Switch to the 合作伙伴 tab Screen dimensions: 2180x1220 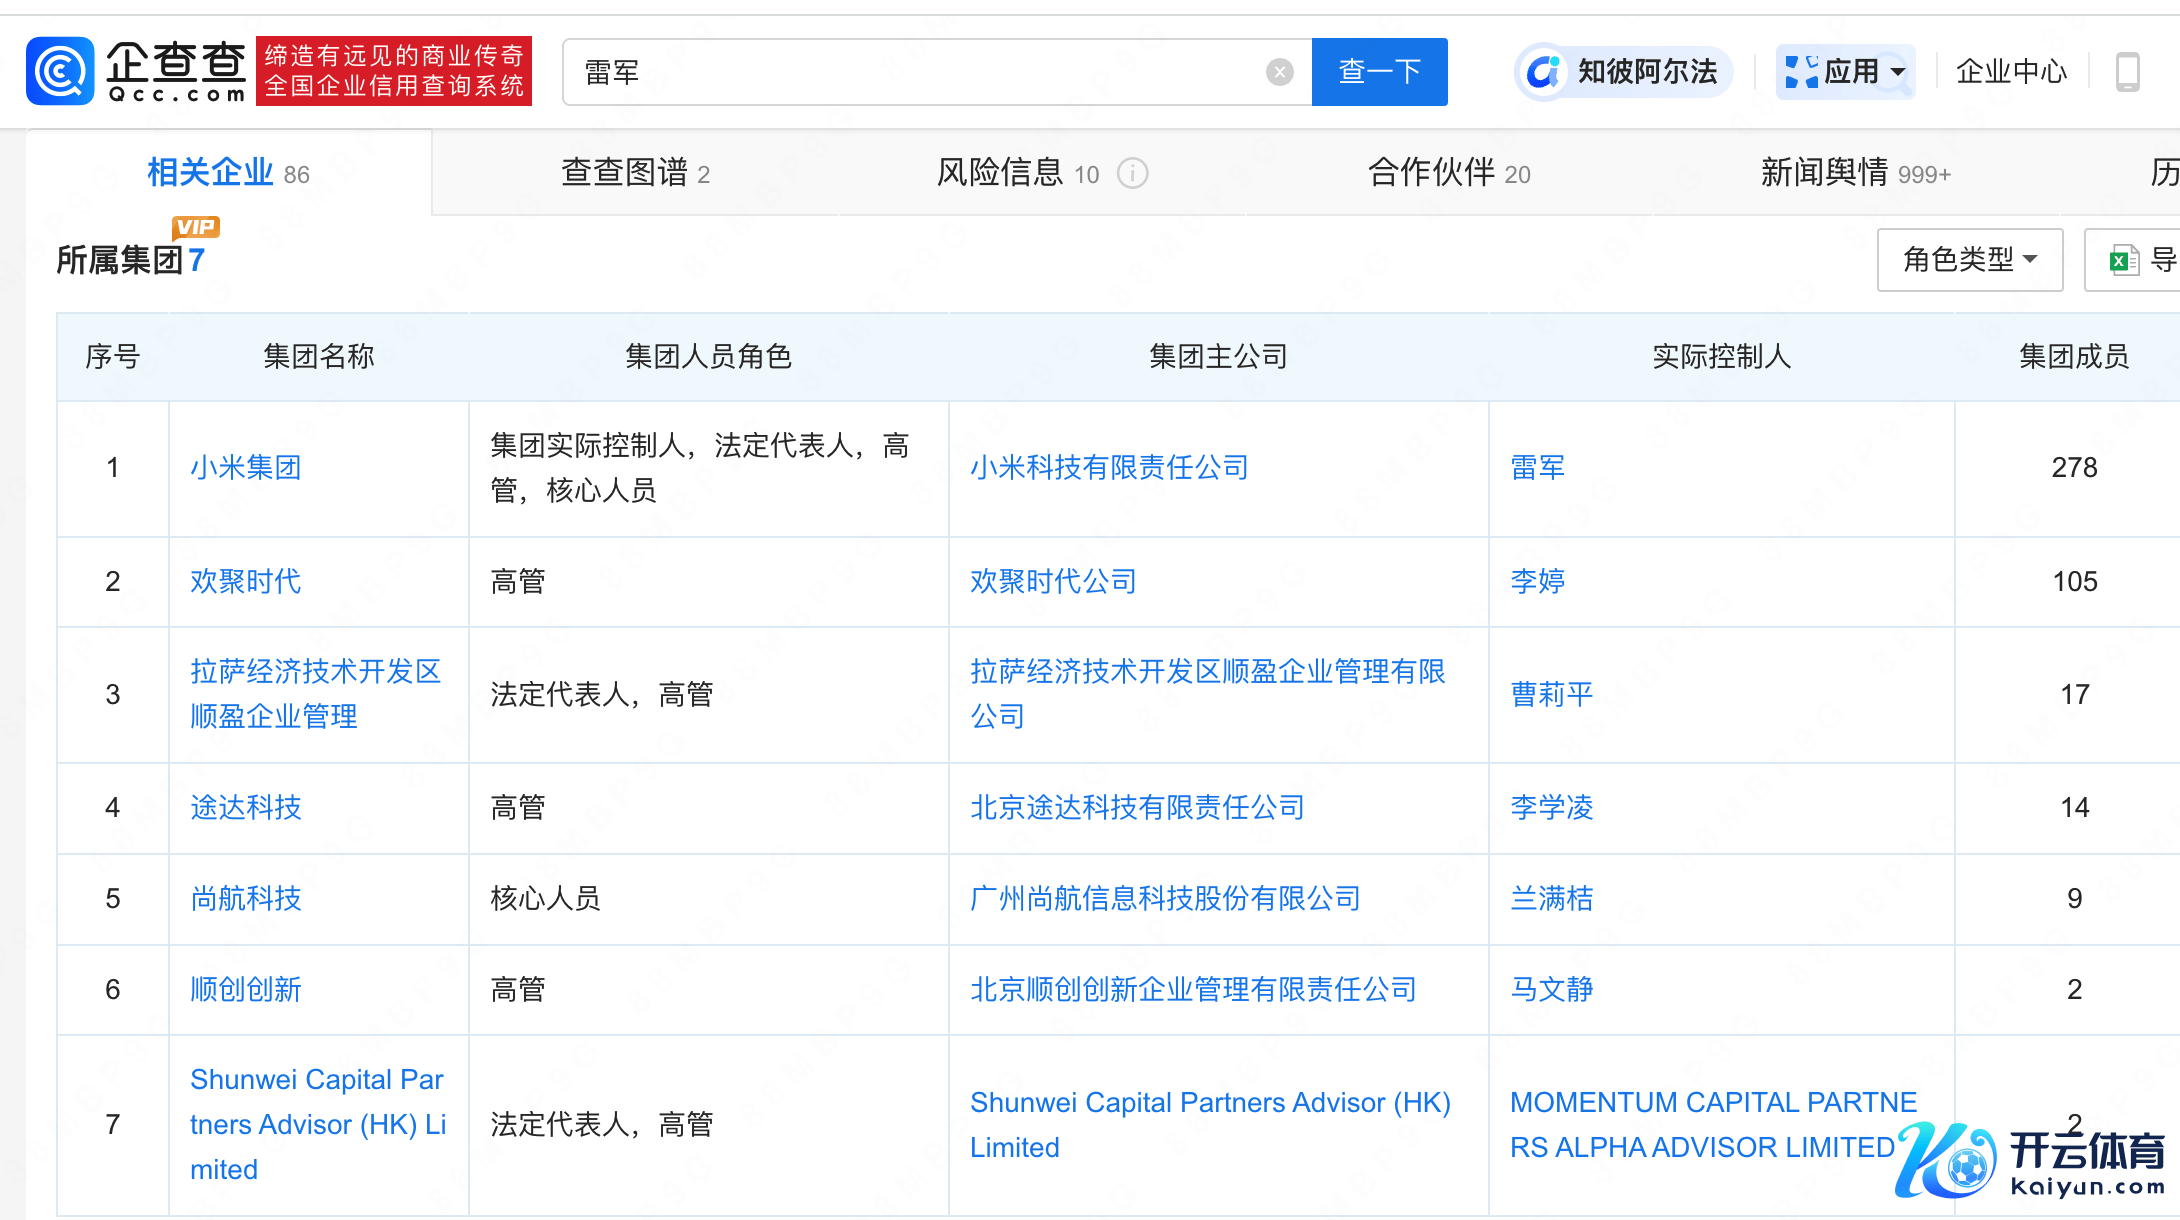(x=1448, y=173)
